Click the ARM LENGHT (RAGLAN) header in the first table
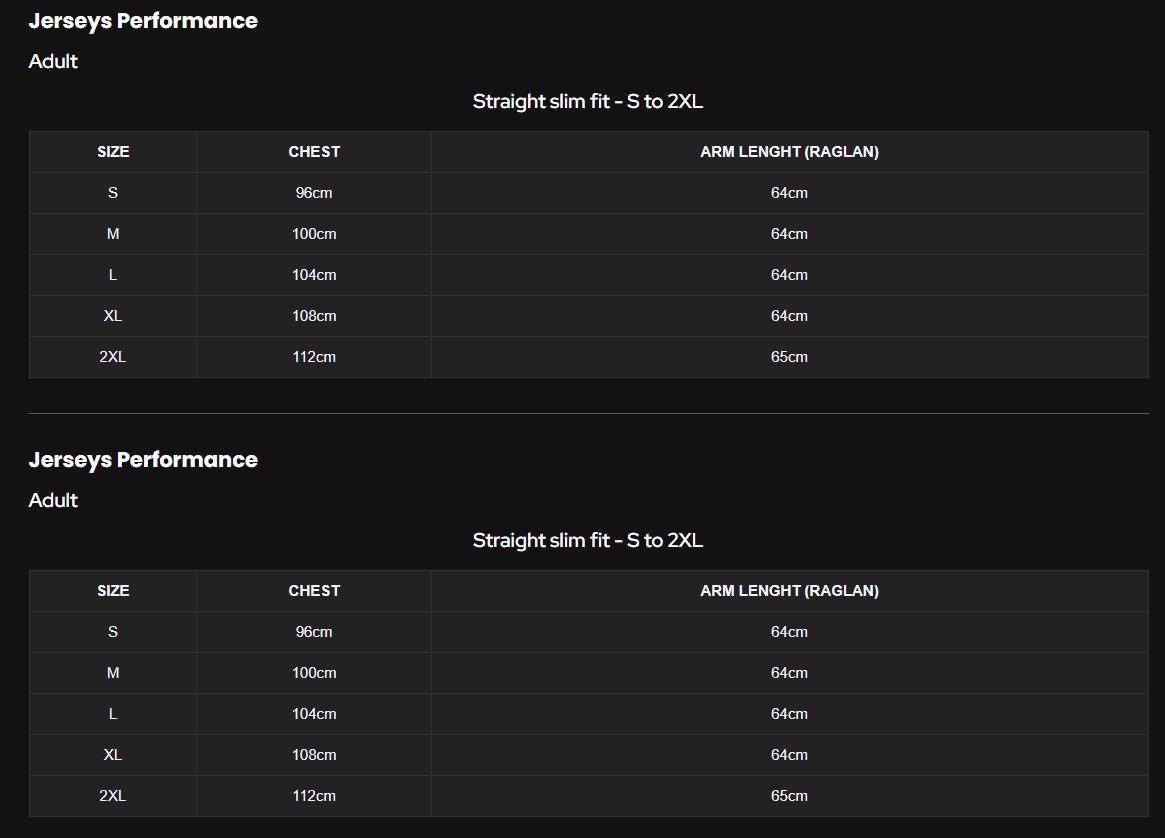This screenshot has height=838, width=1165. (789, 152)
